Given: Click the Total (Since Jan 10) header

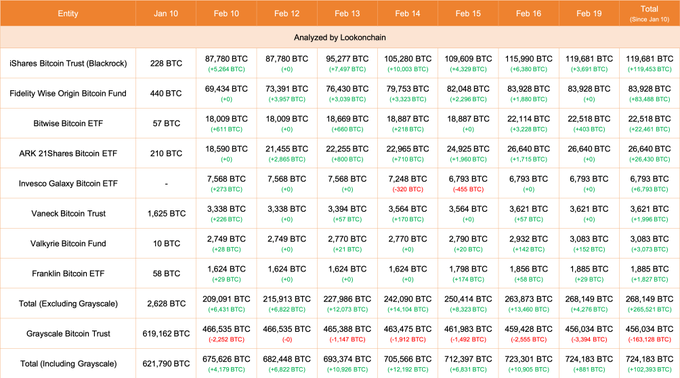Looking at the screenshot, I should [x=649, y=13].
